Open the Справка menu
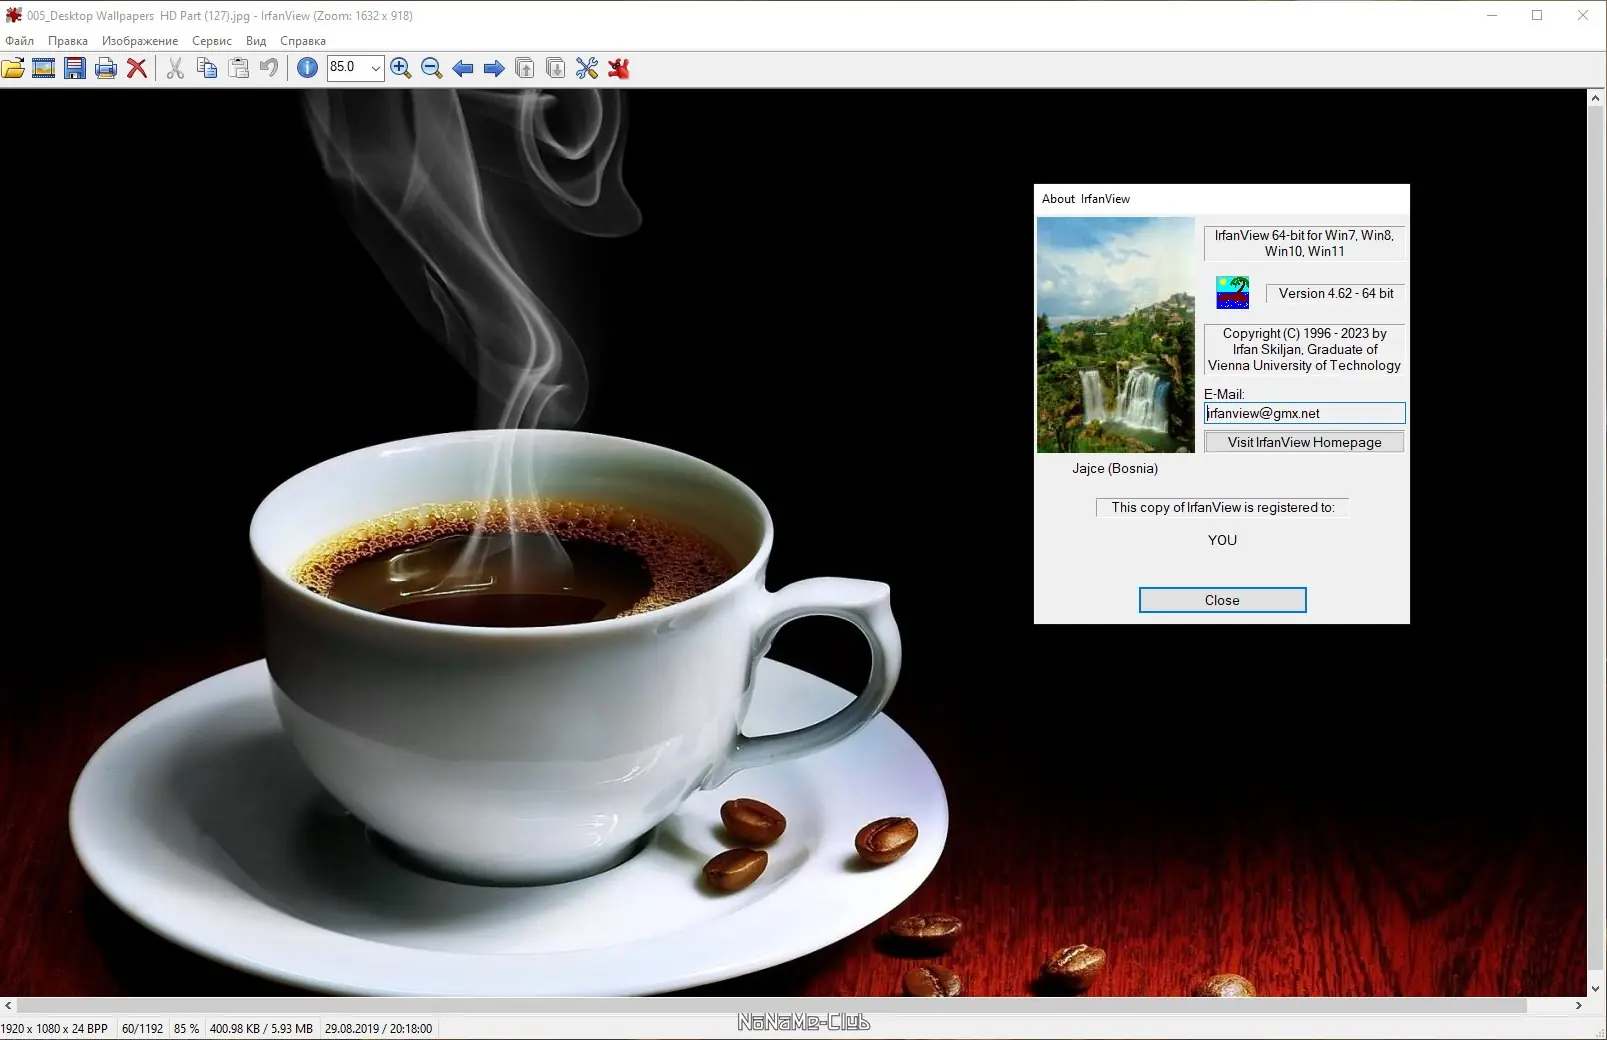Viewport: 1607px width, 1040px height. tap(303, 41)
